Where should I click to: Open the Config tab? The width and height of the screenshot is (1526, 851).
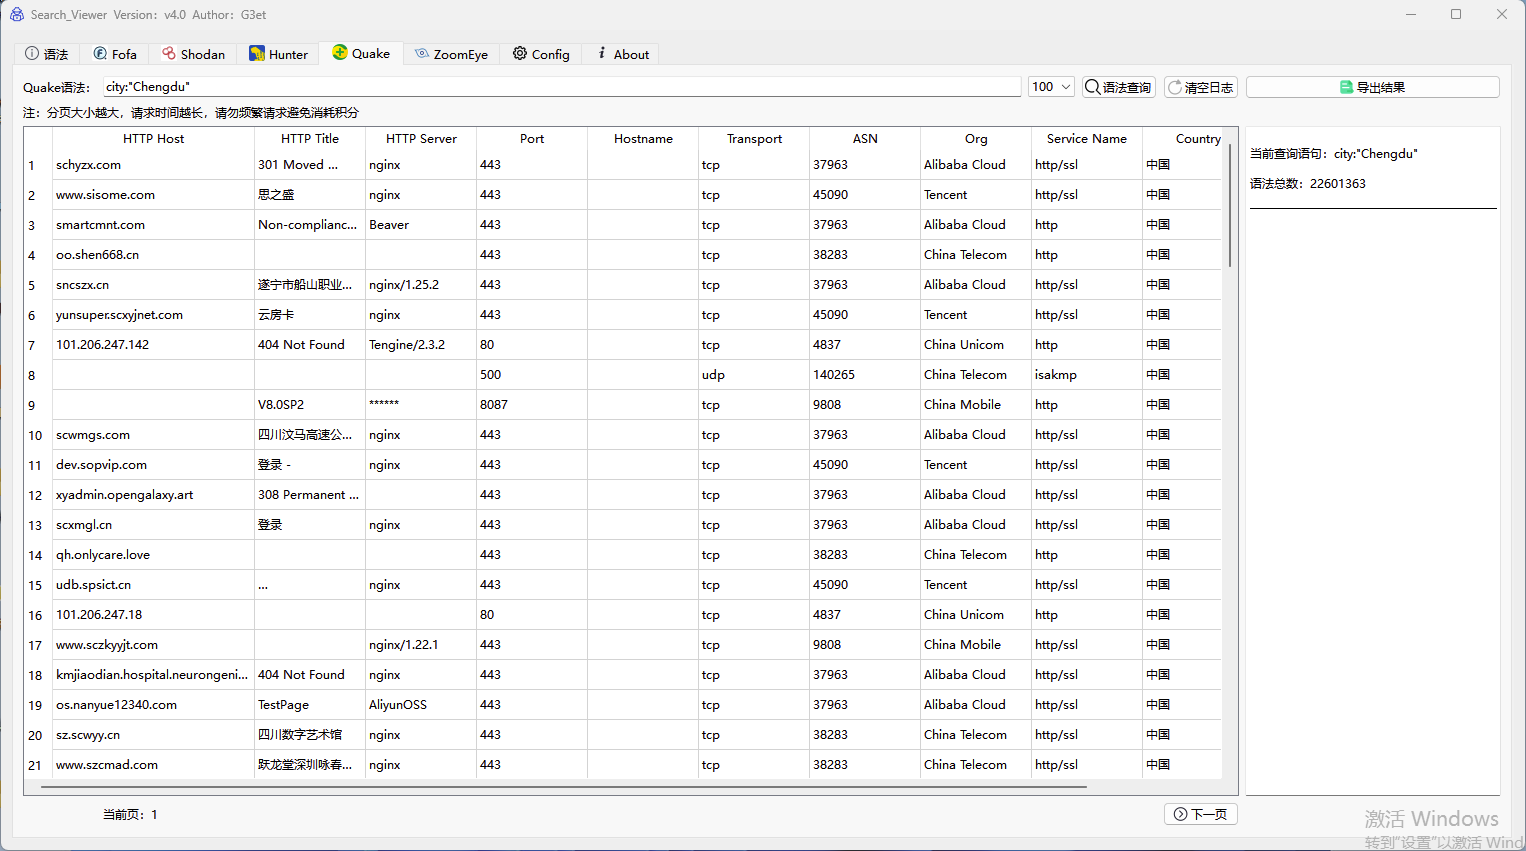click(x=541, y=54)
